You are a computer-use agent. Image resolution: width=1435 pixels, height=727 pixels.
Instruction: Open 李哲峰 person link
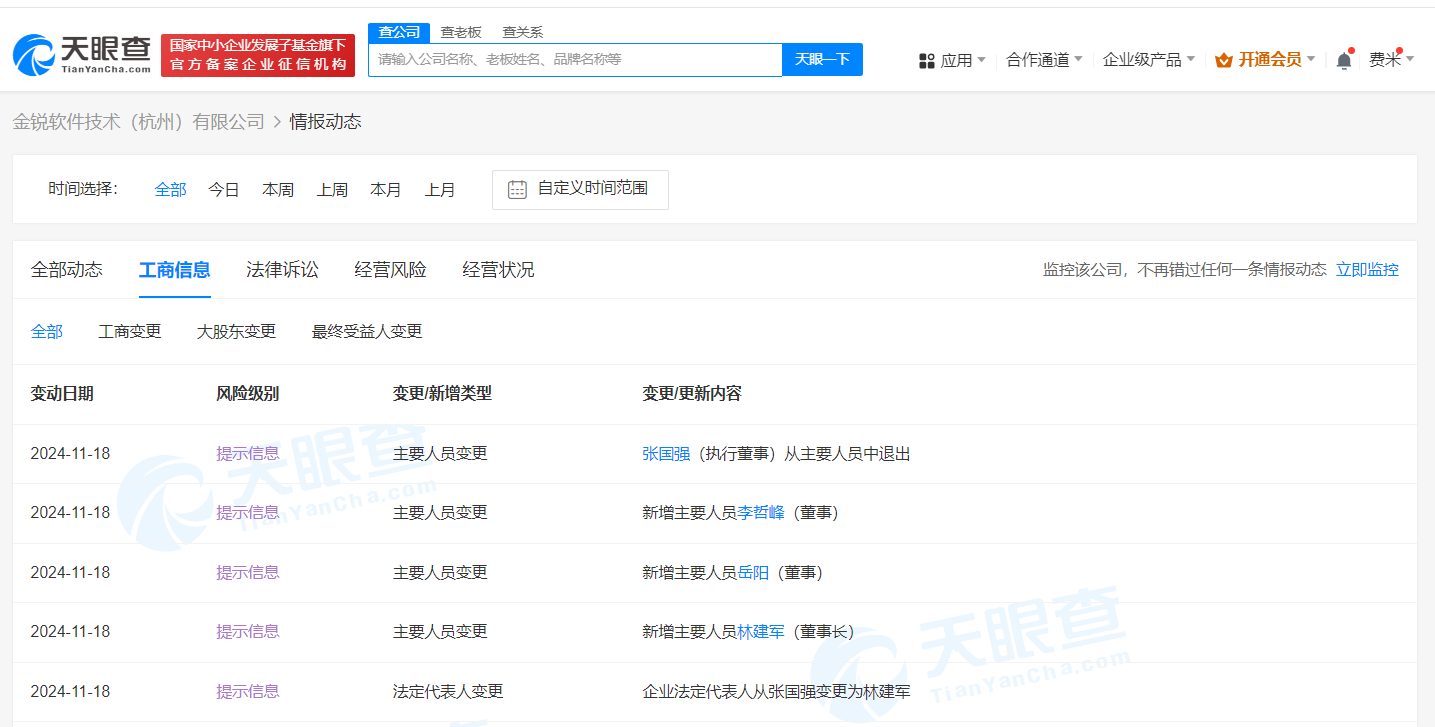click(x=761, y=513)
